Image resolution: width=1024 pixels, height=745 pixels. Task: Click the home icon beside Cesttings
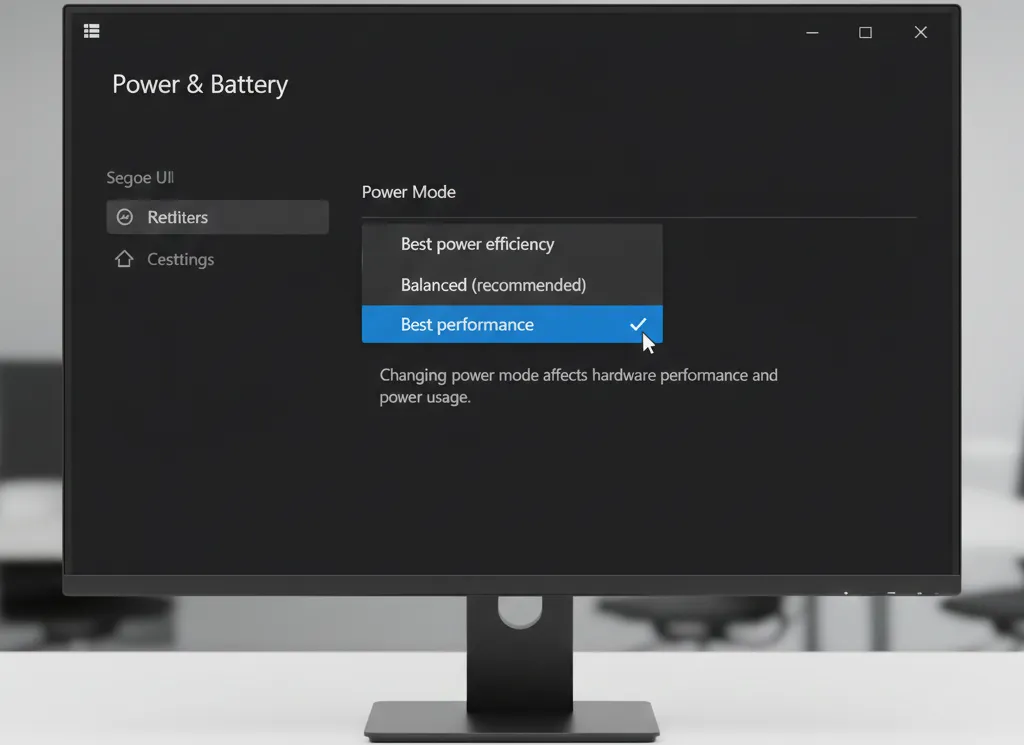pyautogui.click(x=124, y=259)
